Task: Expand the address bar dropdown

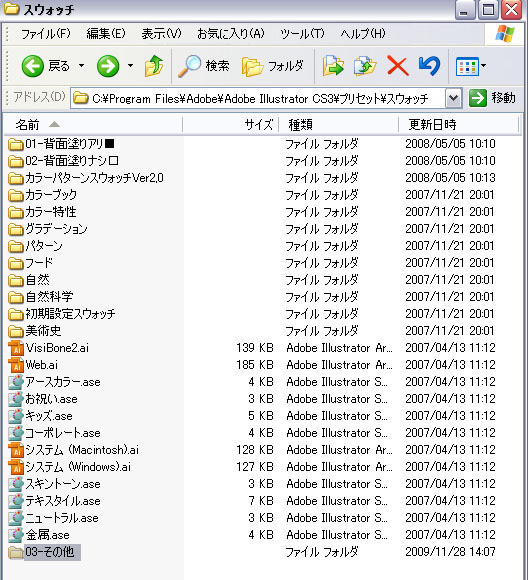Action: coord(453,98)
